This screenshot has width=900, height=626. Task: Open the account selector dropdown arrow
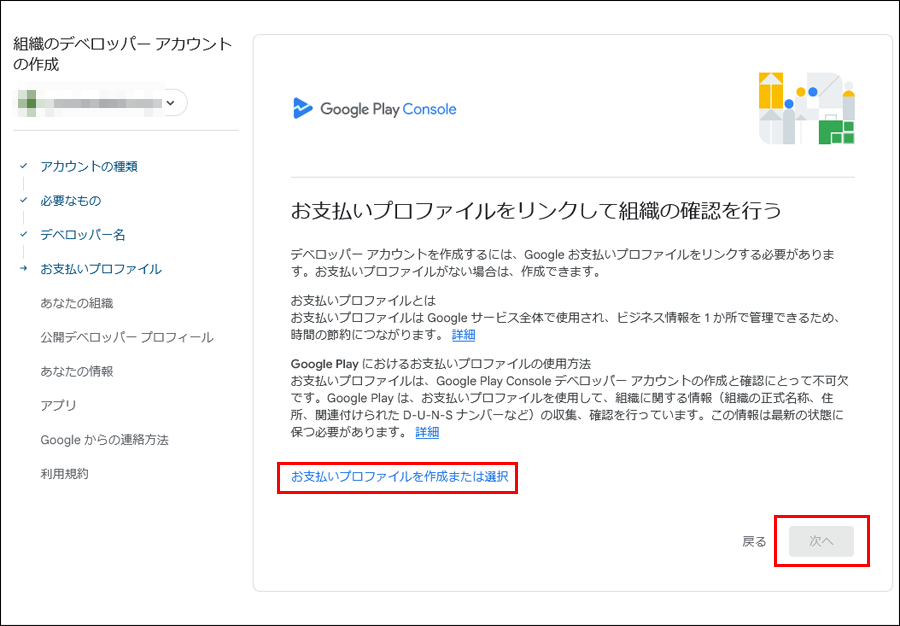coord(170,103)
